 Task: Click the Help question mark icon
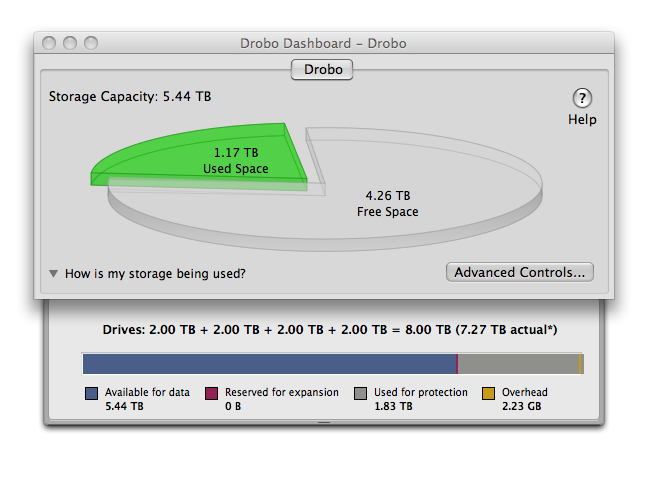[x=582, y=98]
